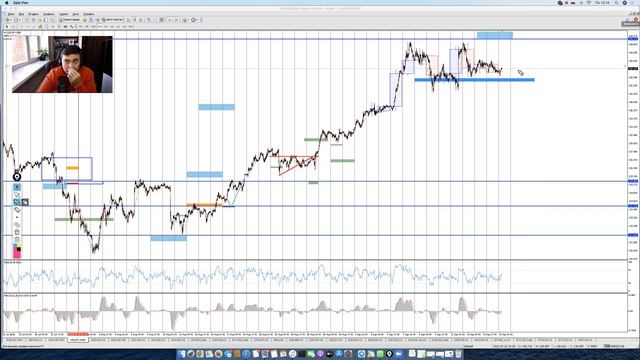Screen dimensions: 640x360
Task: Switch to the D1 timeframe
Action: (118, 27)
